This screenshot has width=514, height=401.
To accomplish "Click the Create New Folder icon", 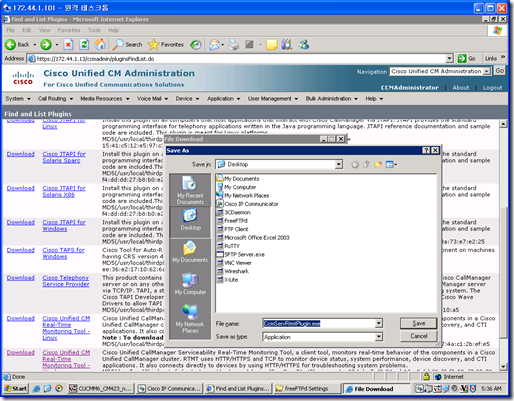I will (x=378, y=164).
